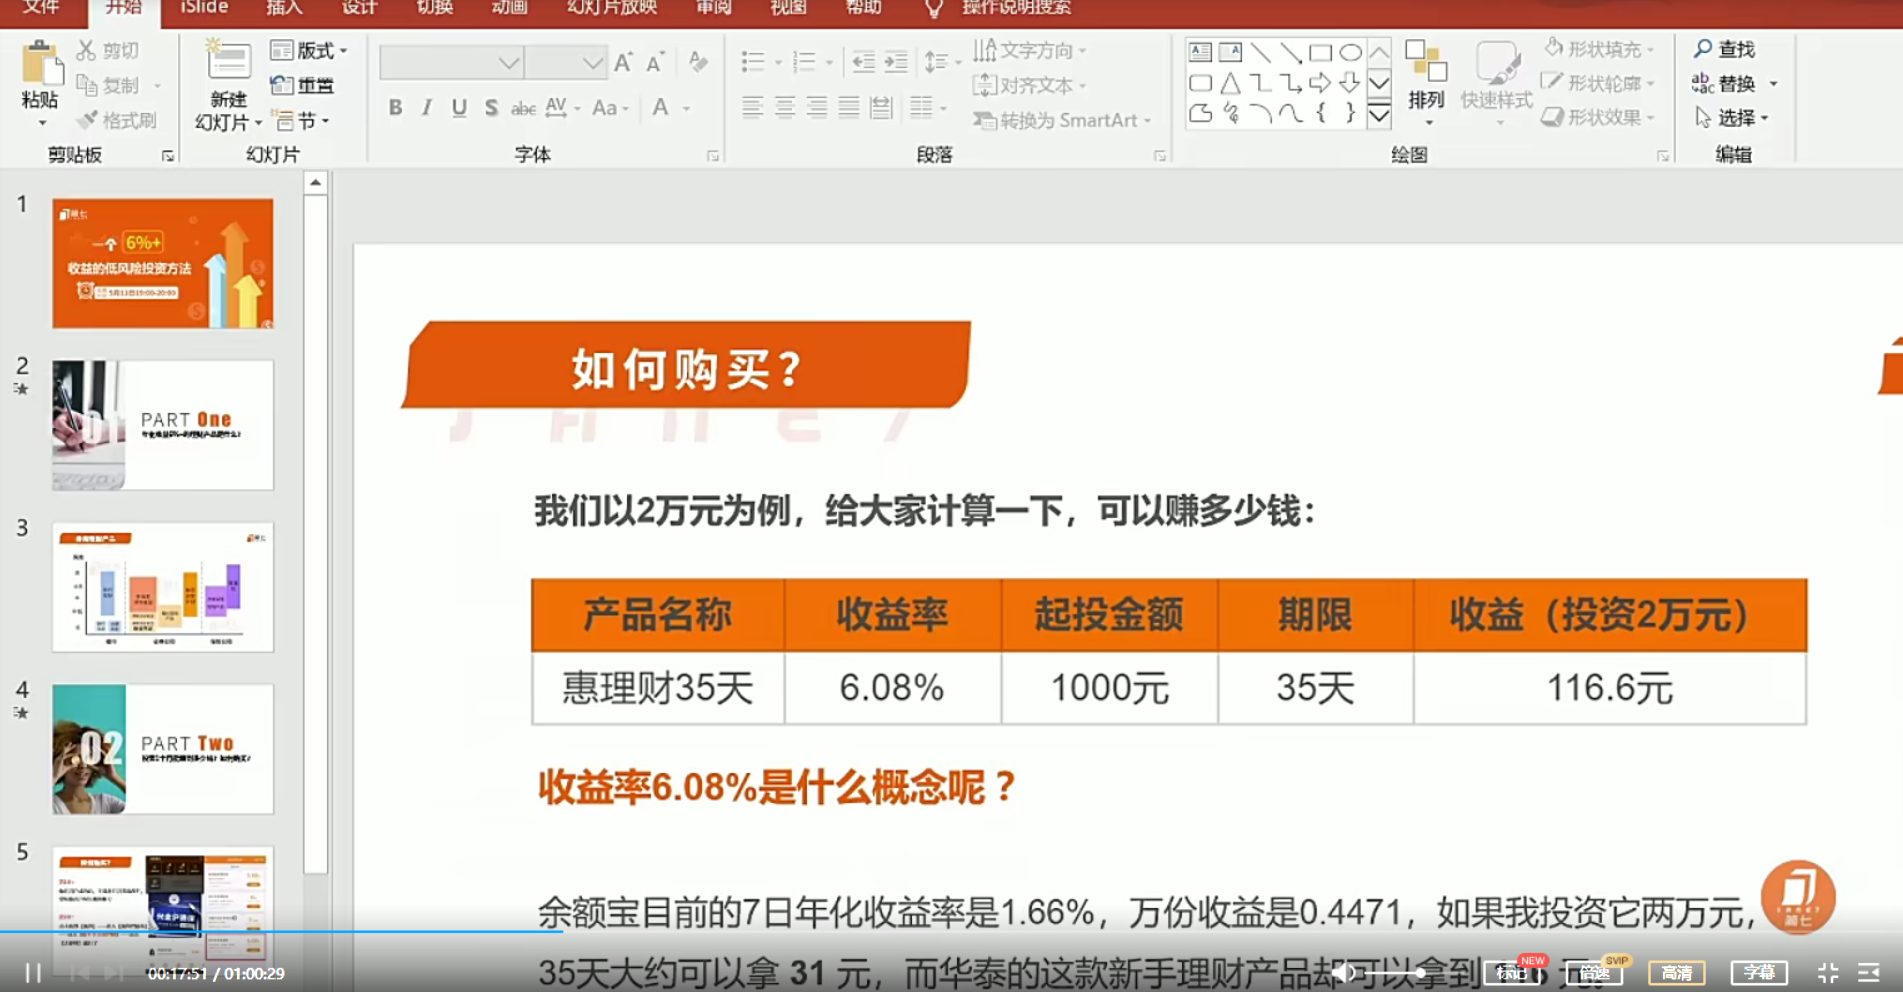Click the video volume speaker icon
This screenshot has width=1903, height=992.
(x=1344, y=972)
